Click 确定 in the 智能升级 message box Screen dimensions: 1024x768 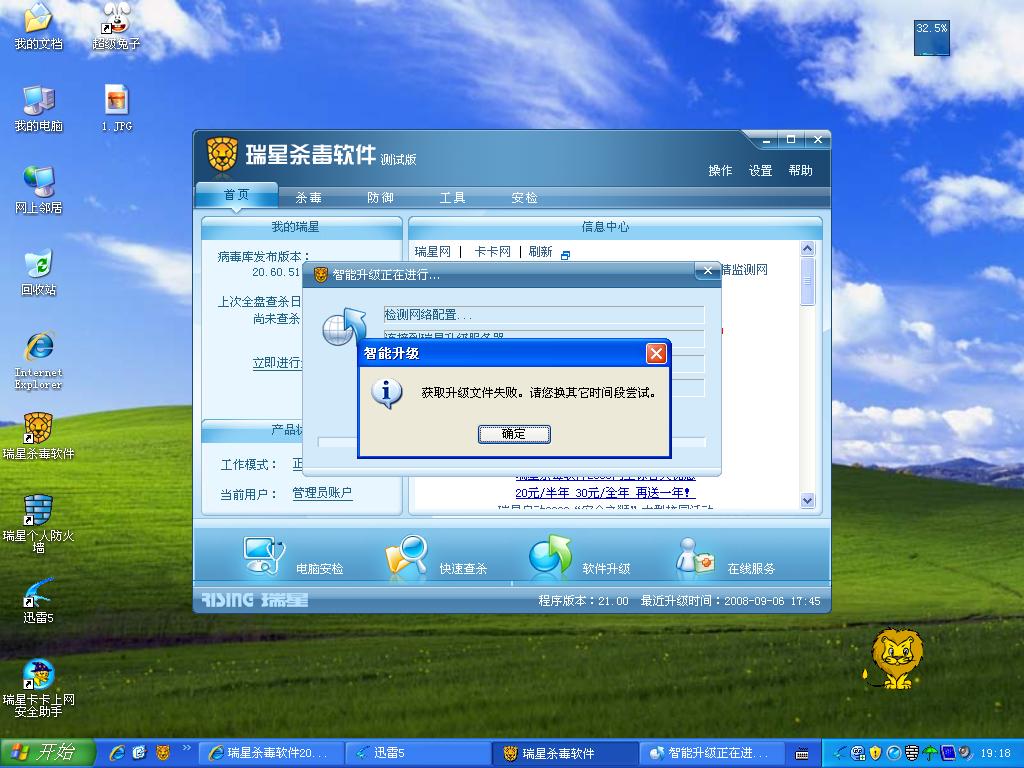coord(514,434)
